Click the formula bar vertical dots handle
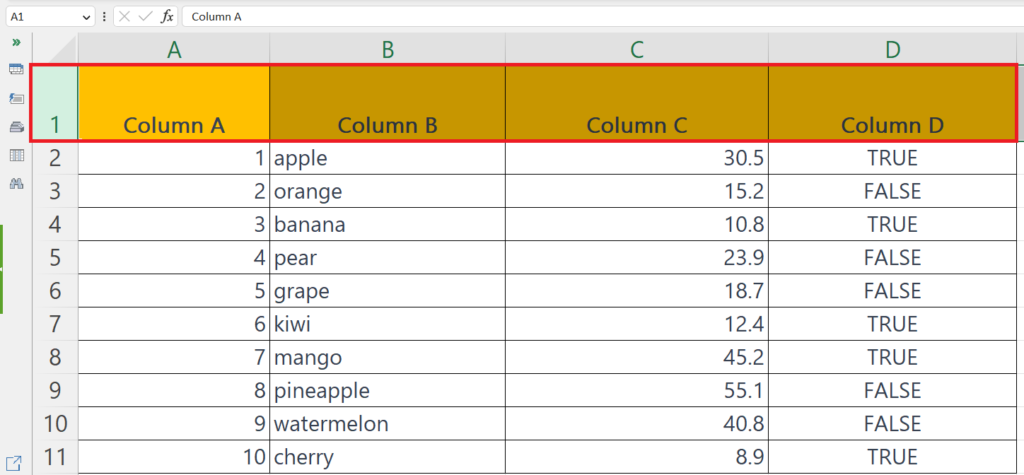Viewport: 1024px width, 475px height. (x=104, y=16)
